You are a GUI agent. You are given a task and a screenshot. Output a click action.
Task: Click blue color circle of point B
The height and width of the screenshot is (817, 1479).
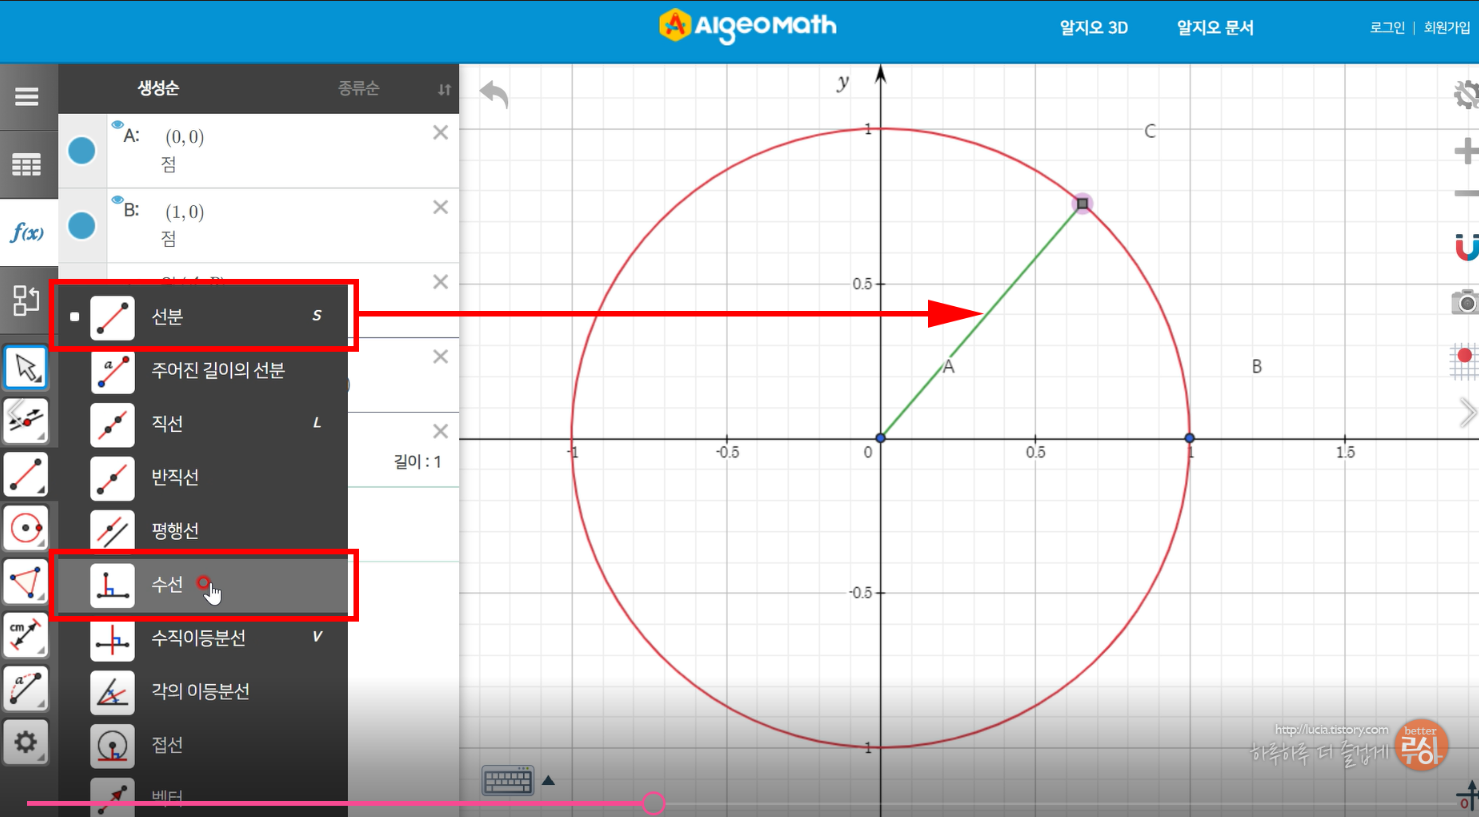82,226
